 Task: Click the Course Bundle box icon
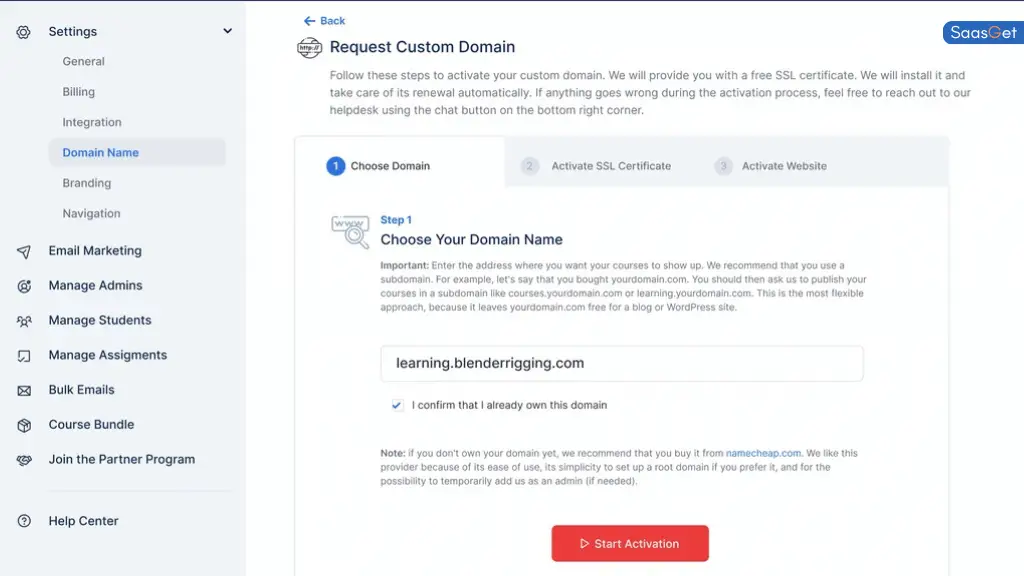click(24, 425)
